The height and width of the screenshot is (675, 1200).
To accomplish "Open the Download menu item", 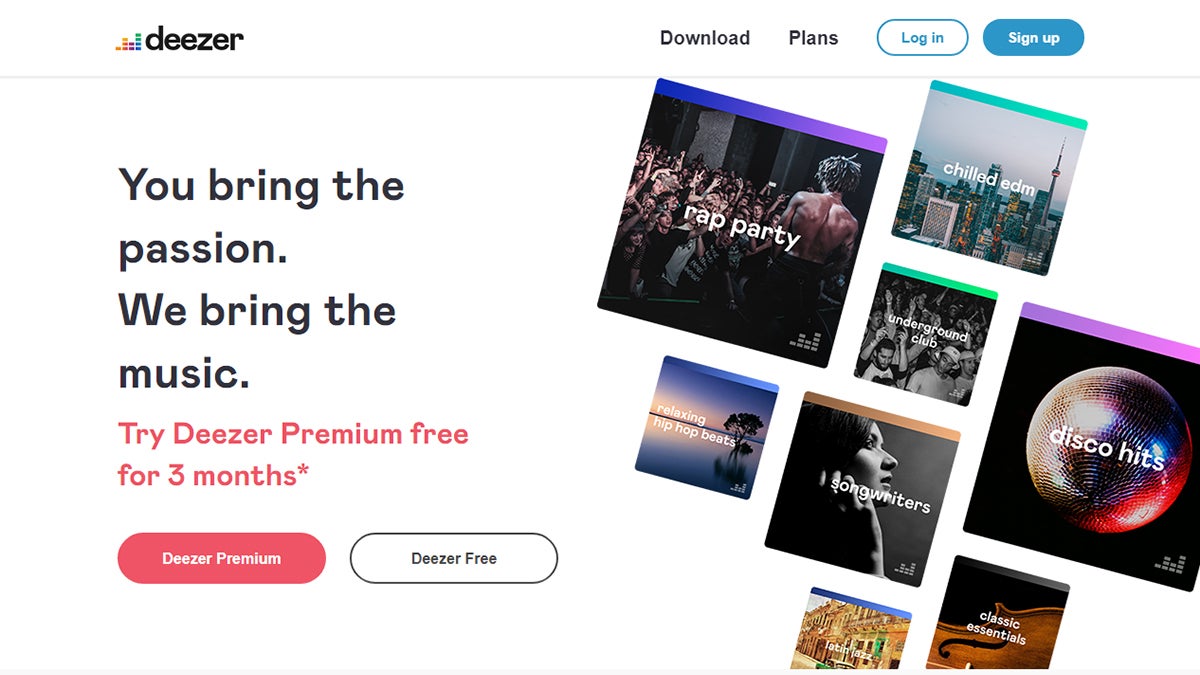I will (x=705, y=38).
